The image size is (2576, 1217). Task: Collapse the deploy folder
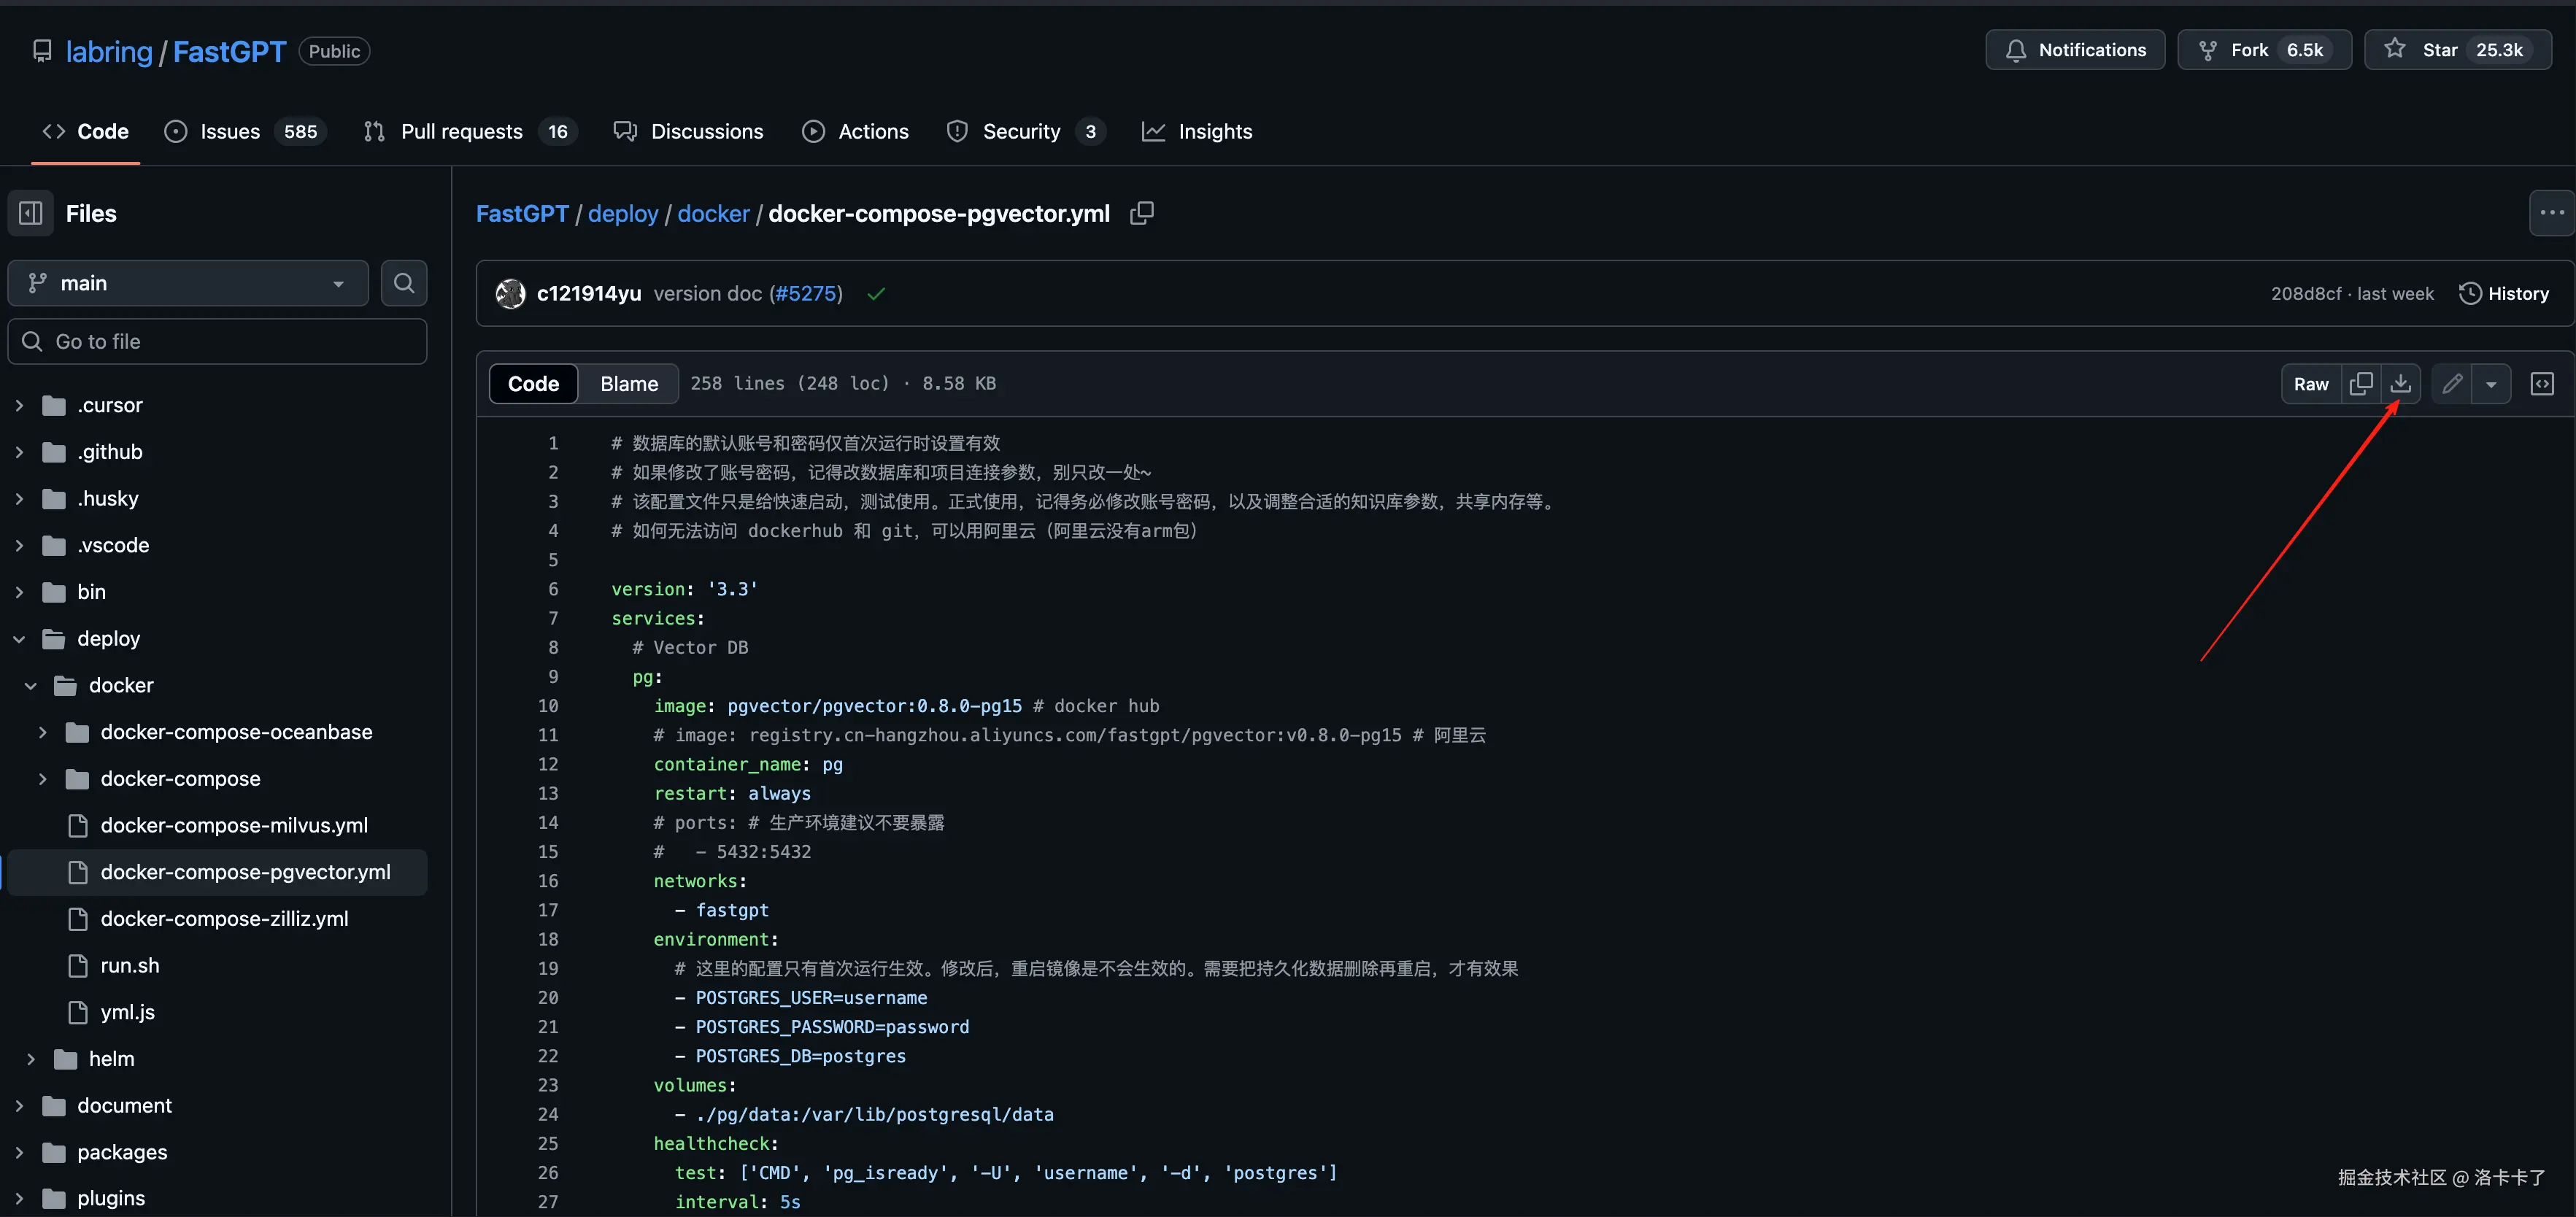click(x=19, y=639)
